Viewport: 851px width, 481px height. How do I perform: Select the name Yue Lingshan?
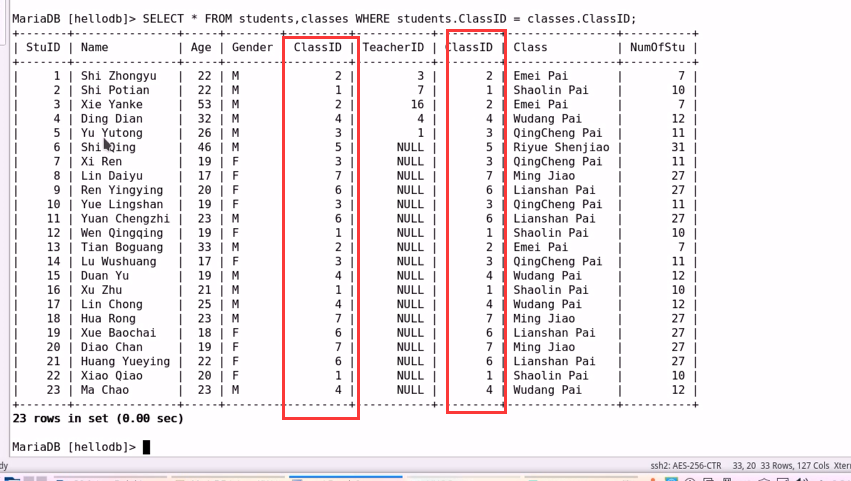122,204
